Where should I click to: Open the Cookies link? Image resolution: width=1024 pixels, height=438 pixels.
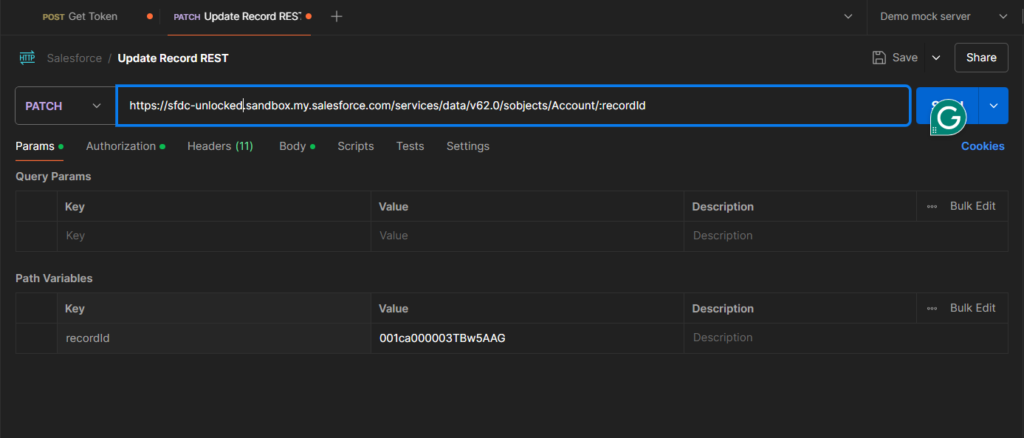point(982,146)
